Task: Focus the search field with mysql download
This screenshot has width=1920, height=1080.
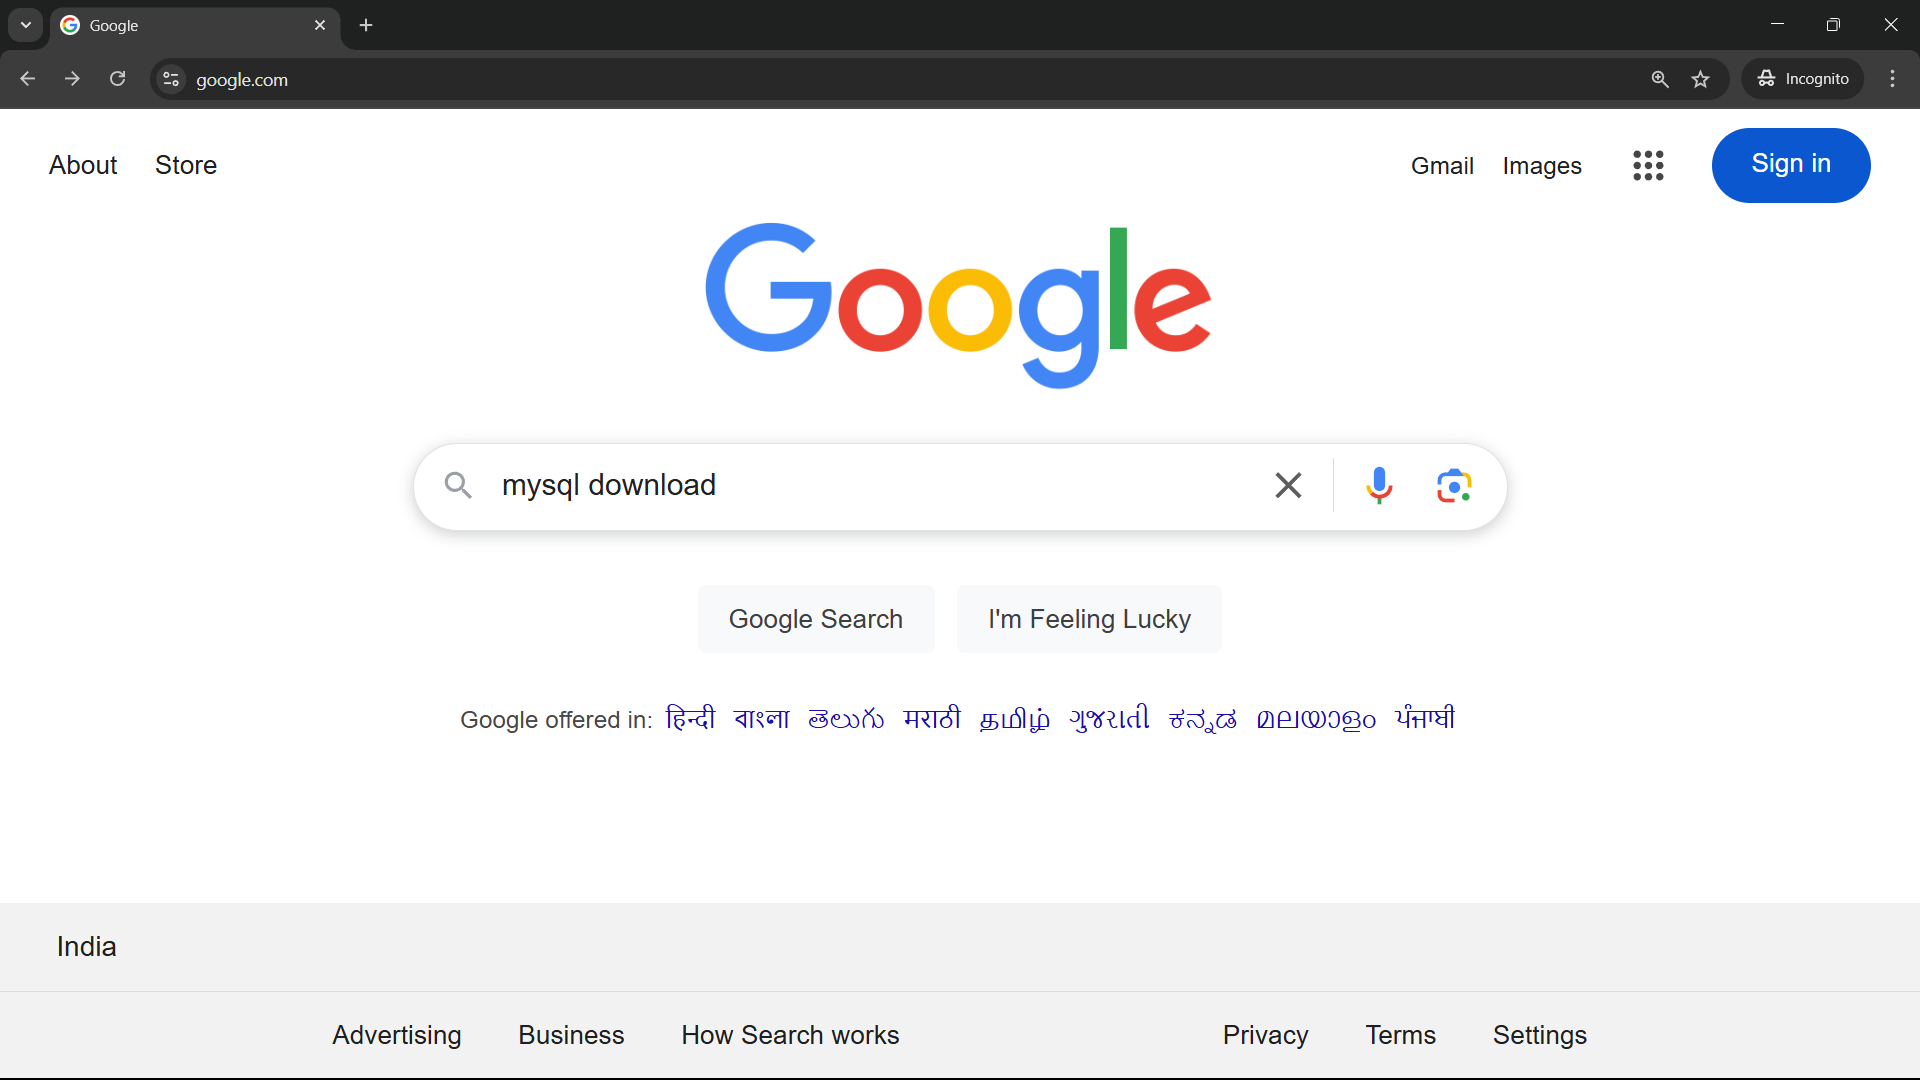Action: click(x=870, y=485)
